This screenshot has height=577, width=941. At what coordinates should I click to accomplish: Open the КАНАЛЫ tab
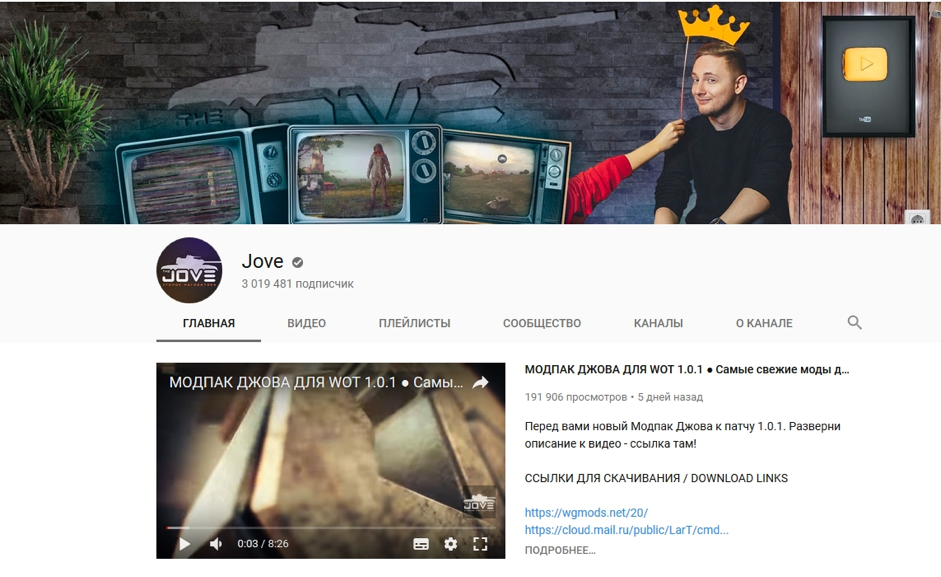click(658, 323)
